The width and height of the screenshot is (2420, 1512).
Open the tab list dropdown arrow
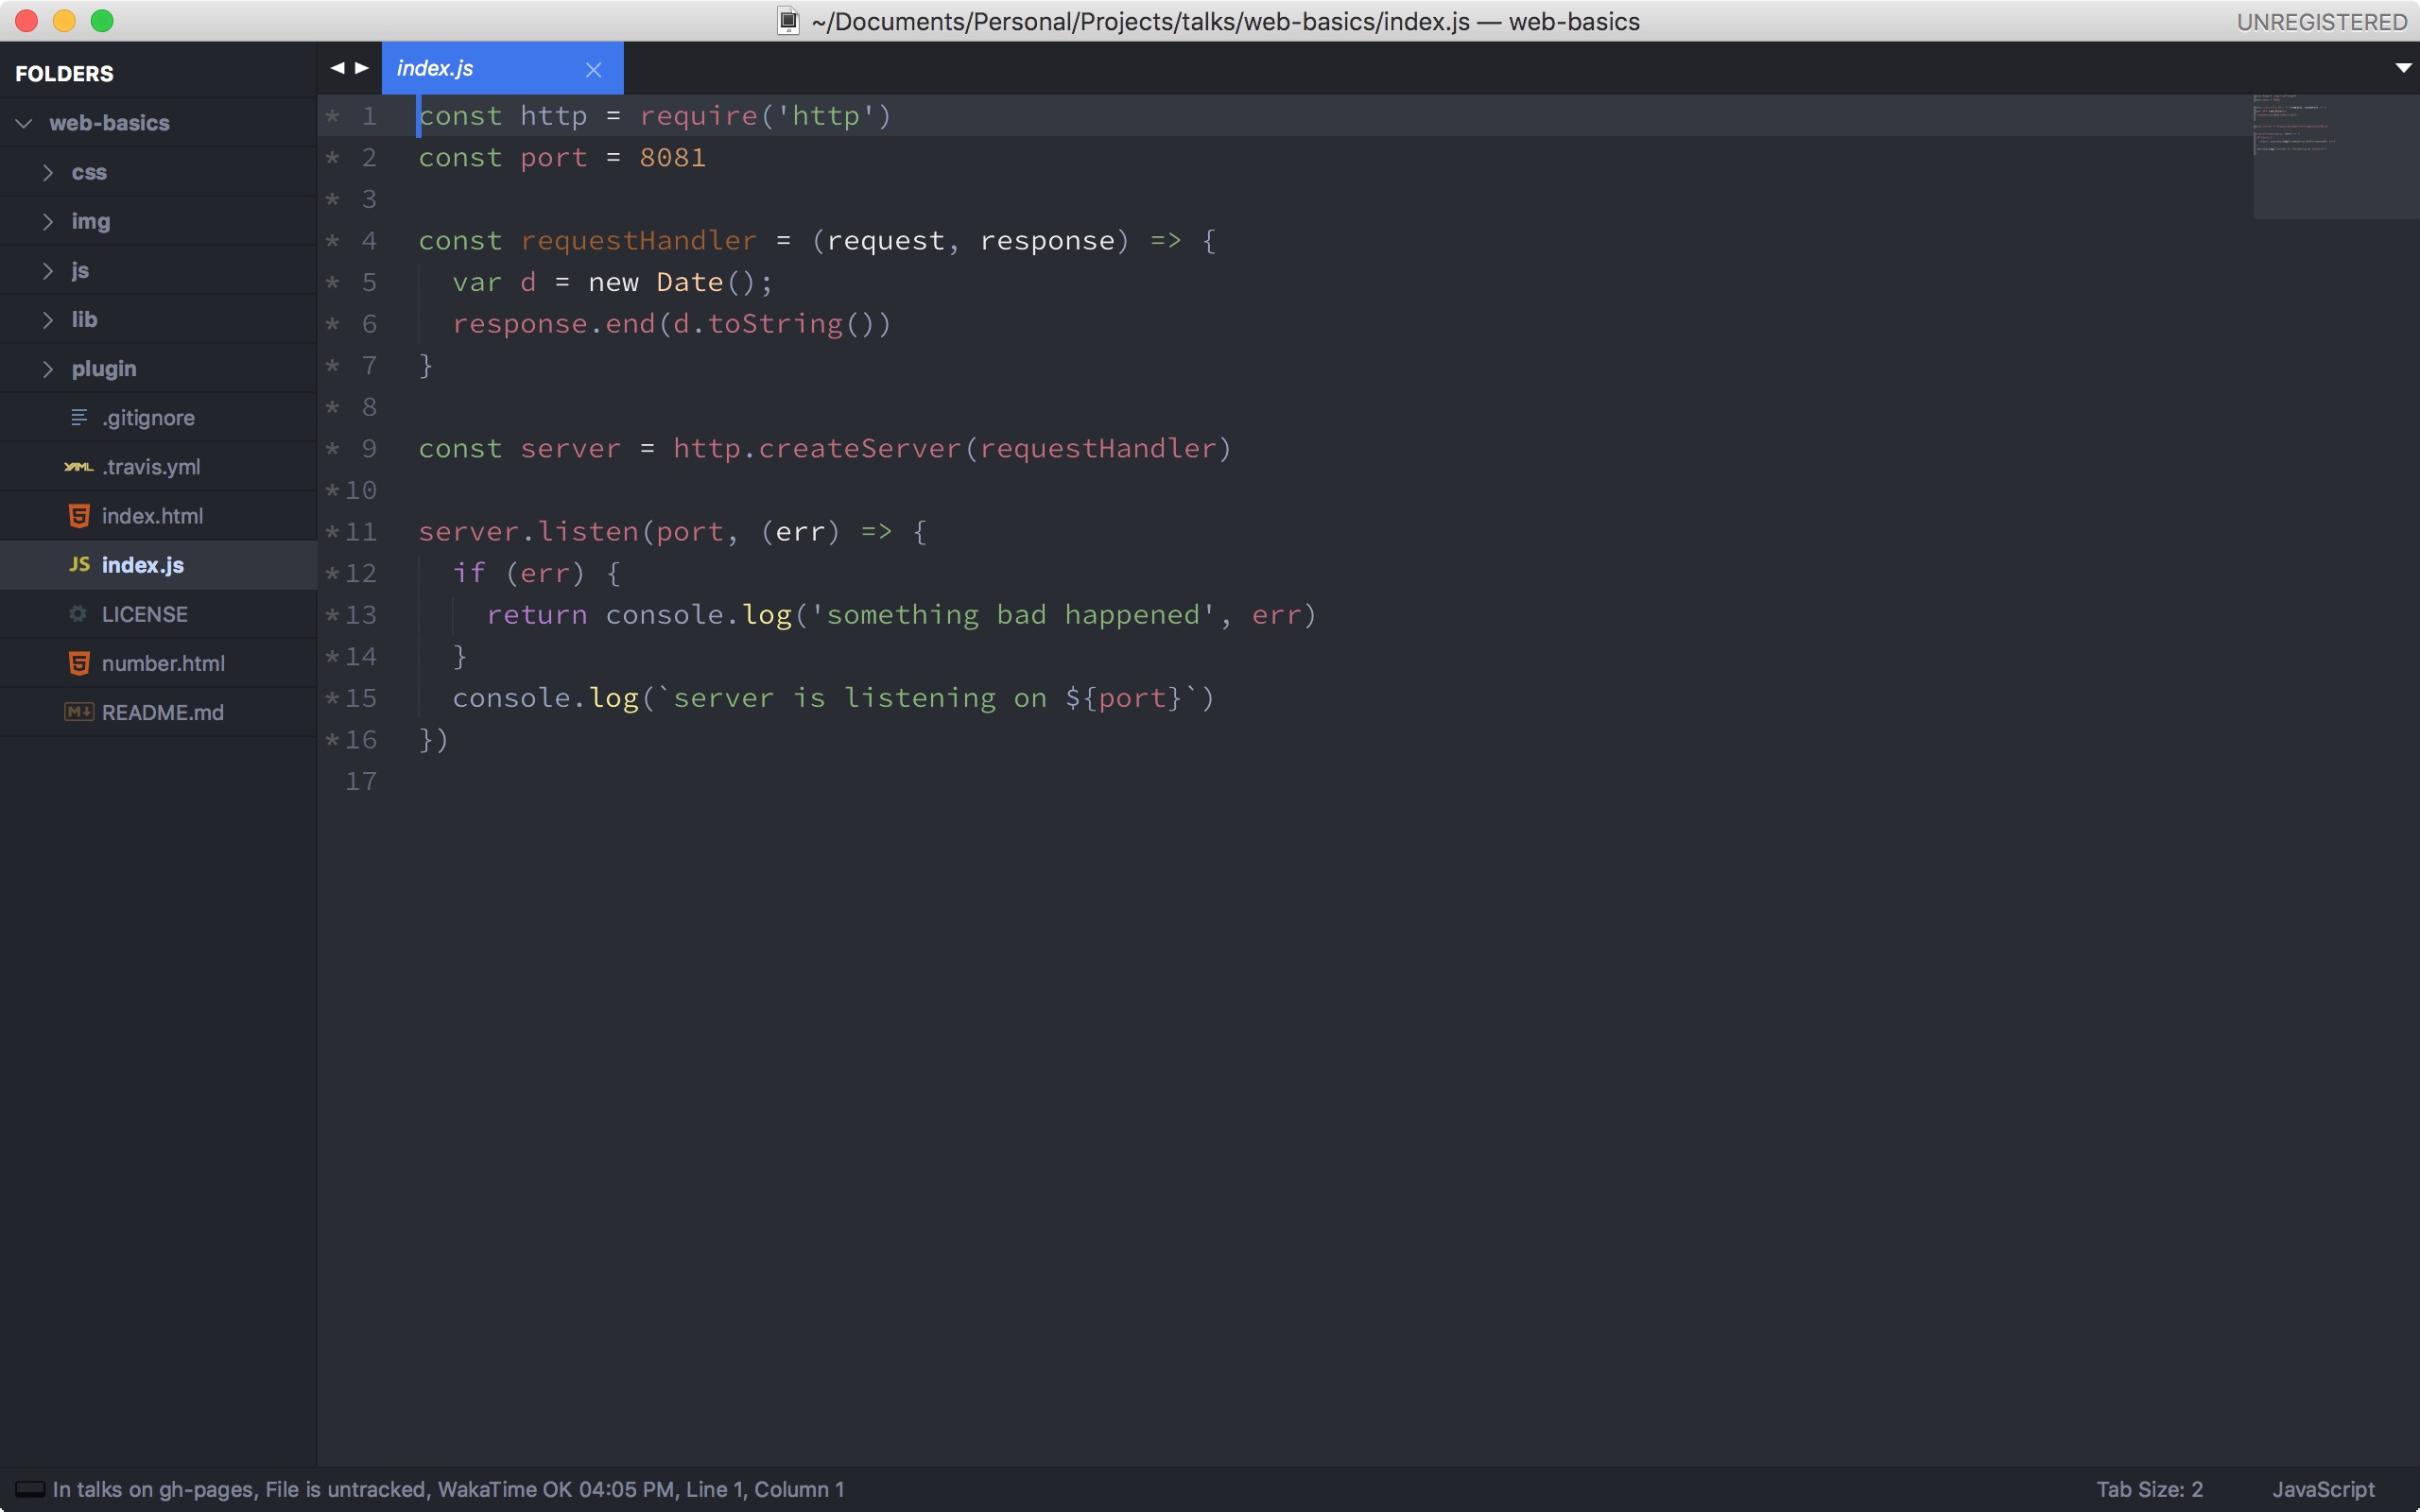(2403, 68)
